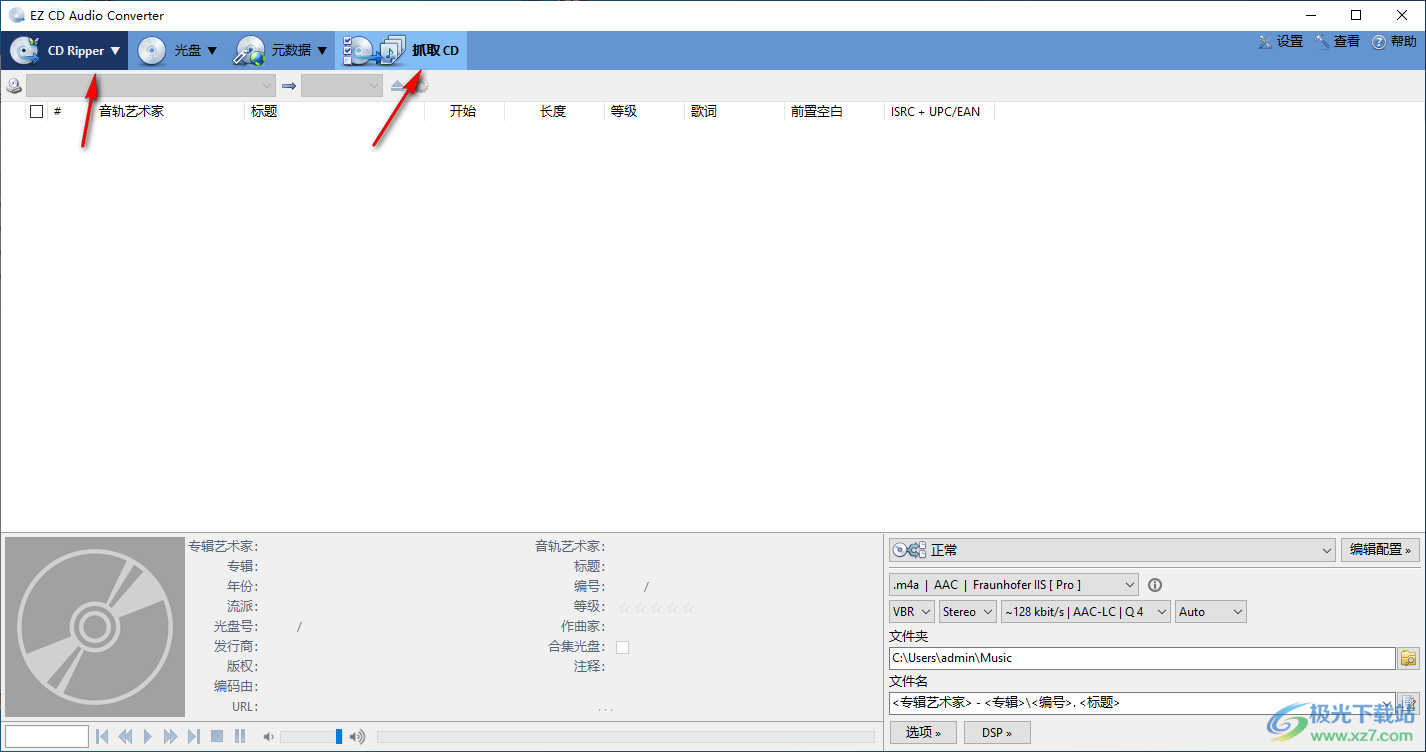Click the encoder info icon
Image resolution: width=1426 pixels, height=752 pixels.
pyautogui.click(x=1154, y=585)
